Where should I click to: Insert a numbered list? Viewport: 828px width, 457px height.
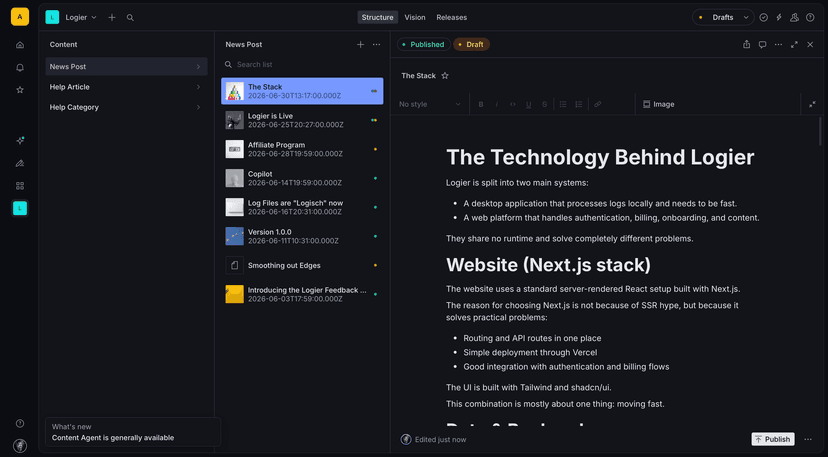(579, 104)
